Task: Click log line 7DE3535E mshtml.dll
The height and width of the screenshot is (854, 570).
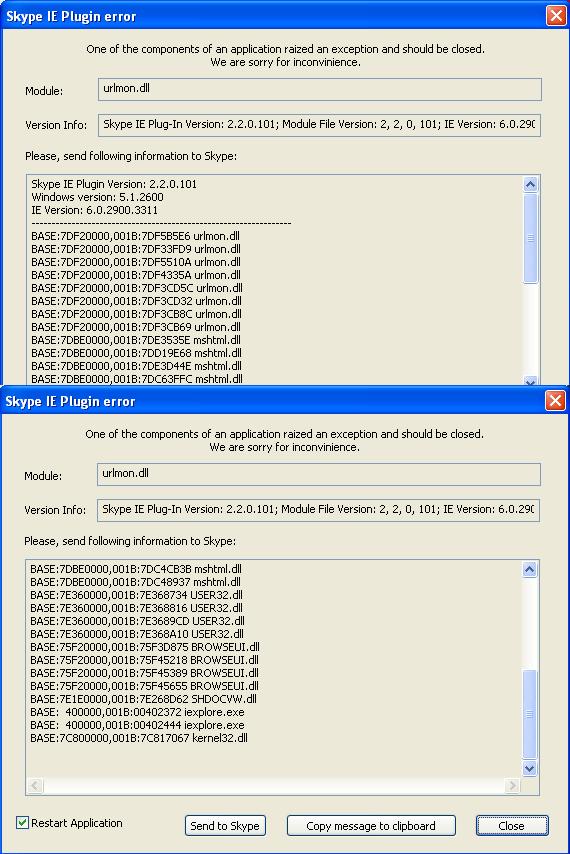Action: 136,340
